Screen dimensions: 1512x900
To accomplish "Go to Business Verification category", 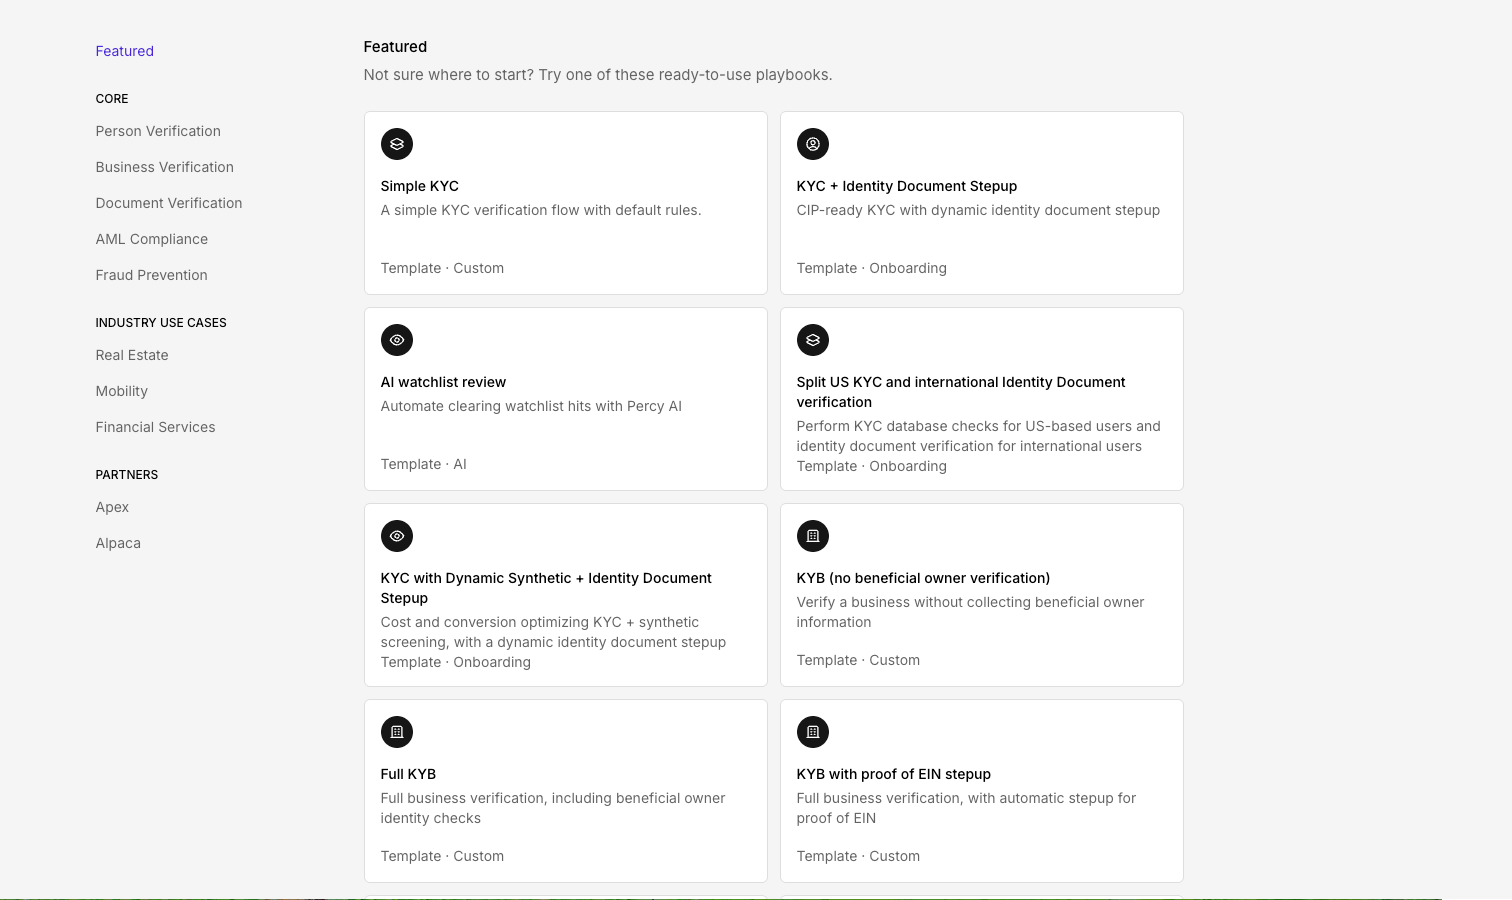I will [x=164, y=167].
